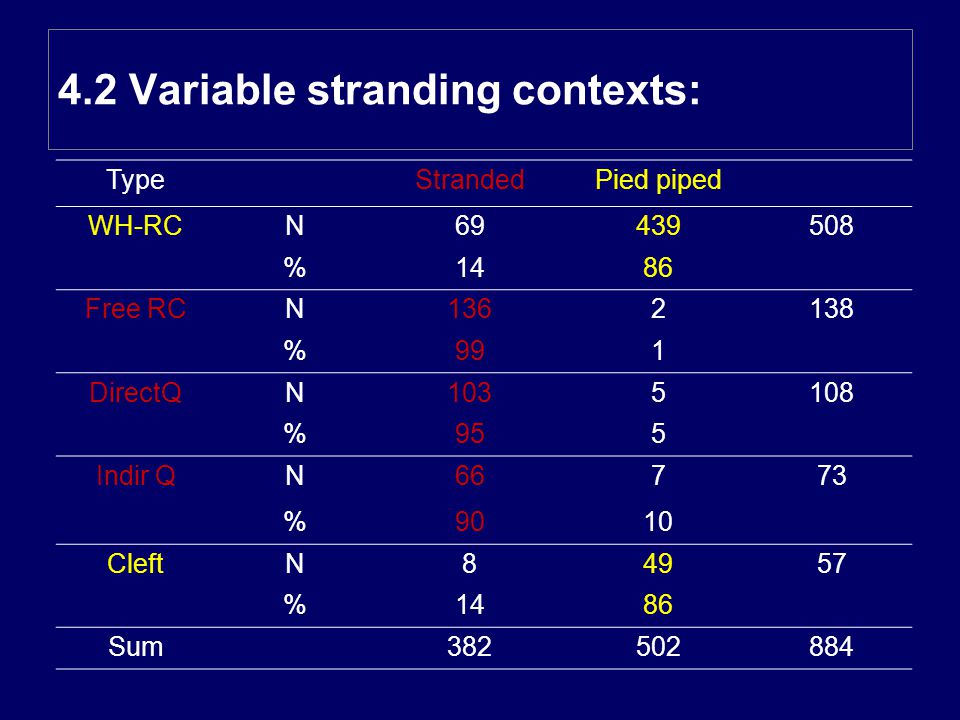Click the red 'Stranded' column header

coord(470,180)
